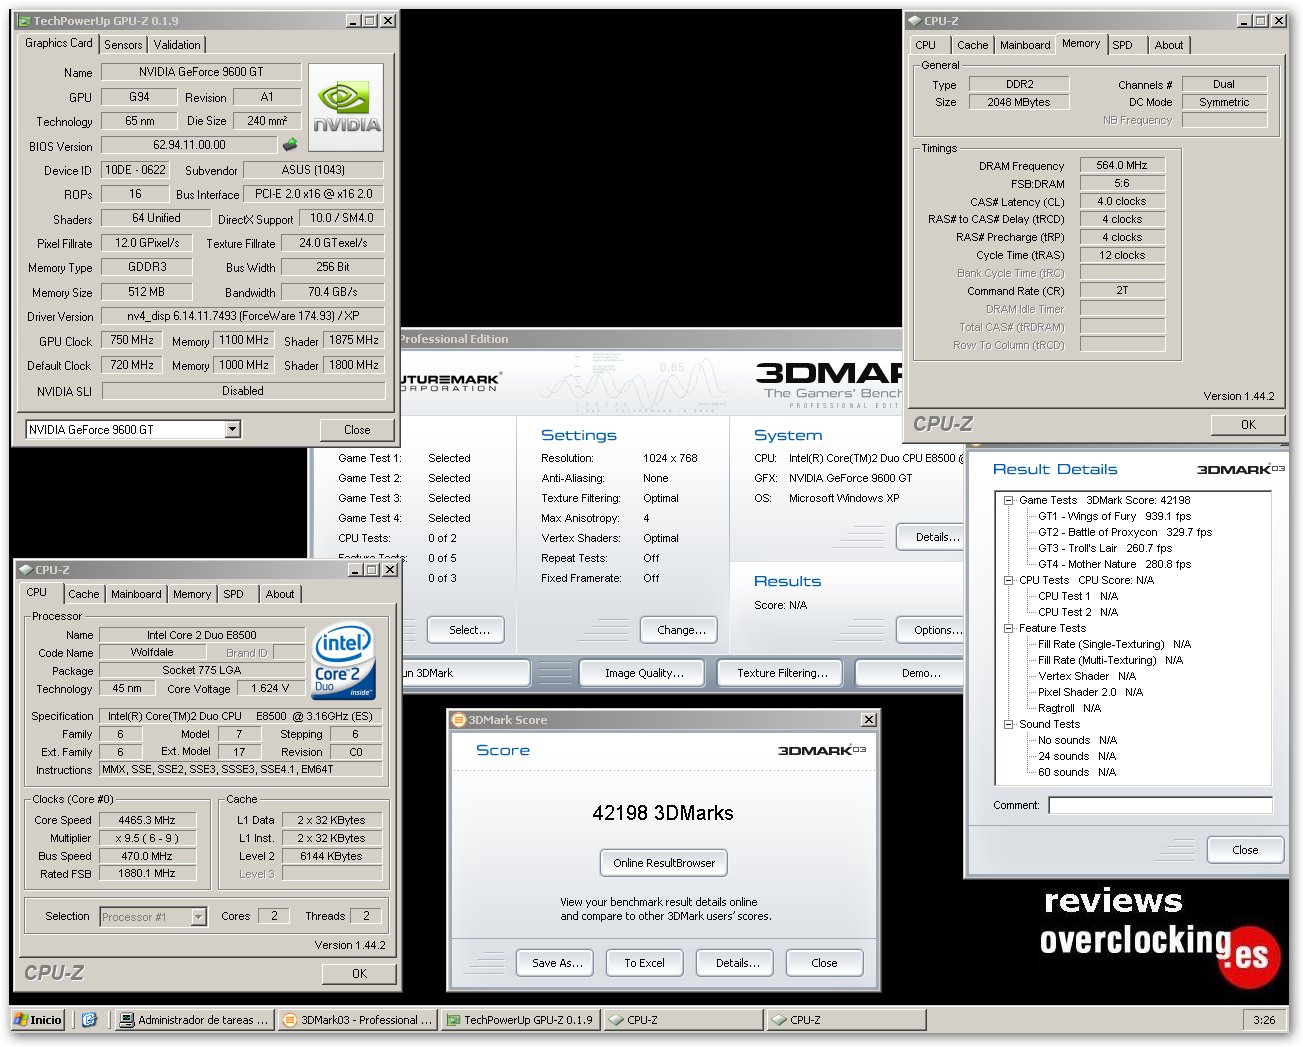The image size is (1303, 1047).
Task: Open Mainboard tab in bottom-left CPU-Z window
Action: 136,594
